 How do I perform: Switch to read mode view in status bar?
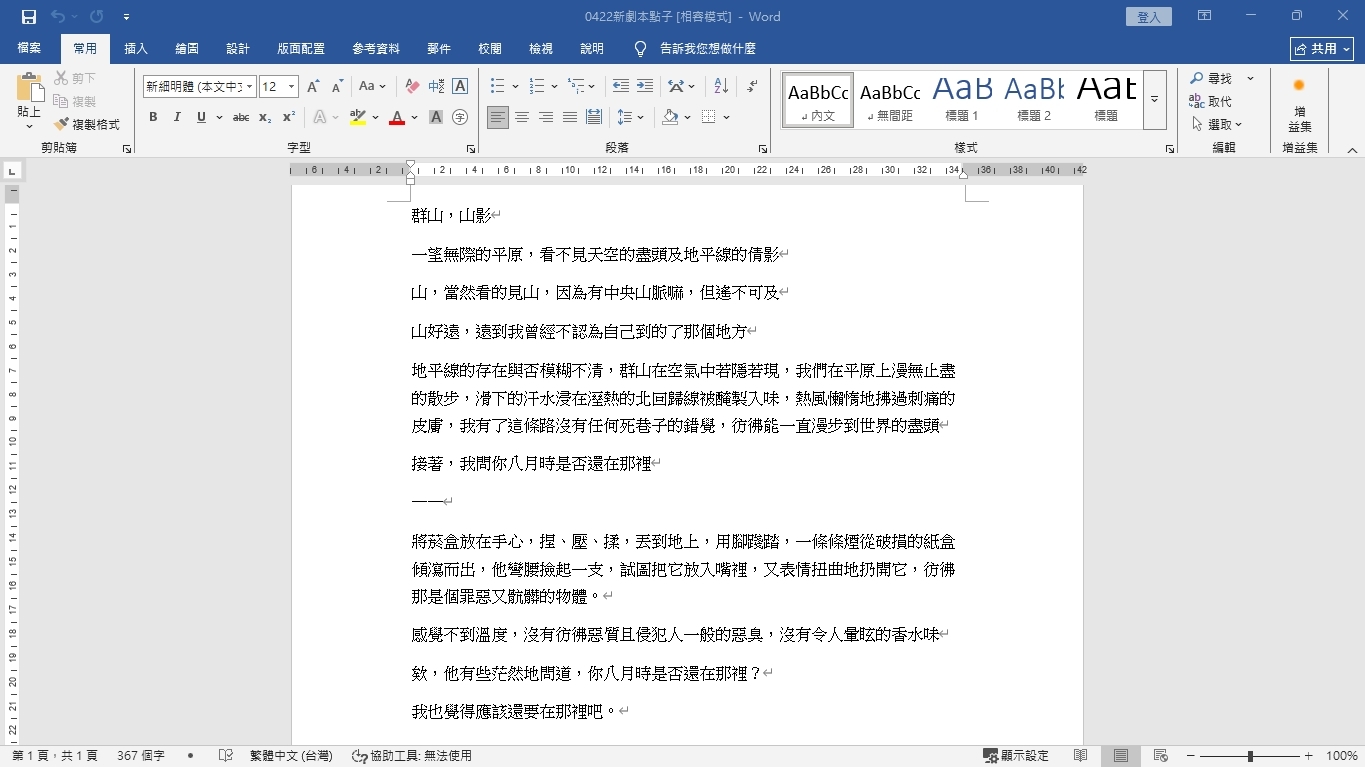tap(1081, 756)
